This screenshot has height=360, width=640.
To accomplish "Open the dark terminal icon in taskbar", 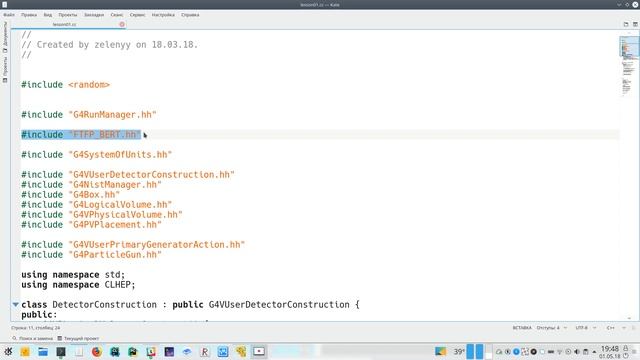I will [61, 351].
